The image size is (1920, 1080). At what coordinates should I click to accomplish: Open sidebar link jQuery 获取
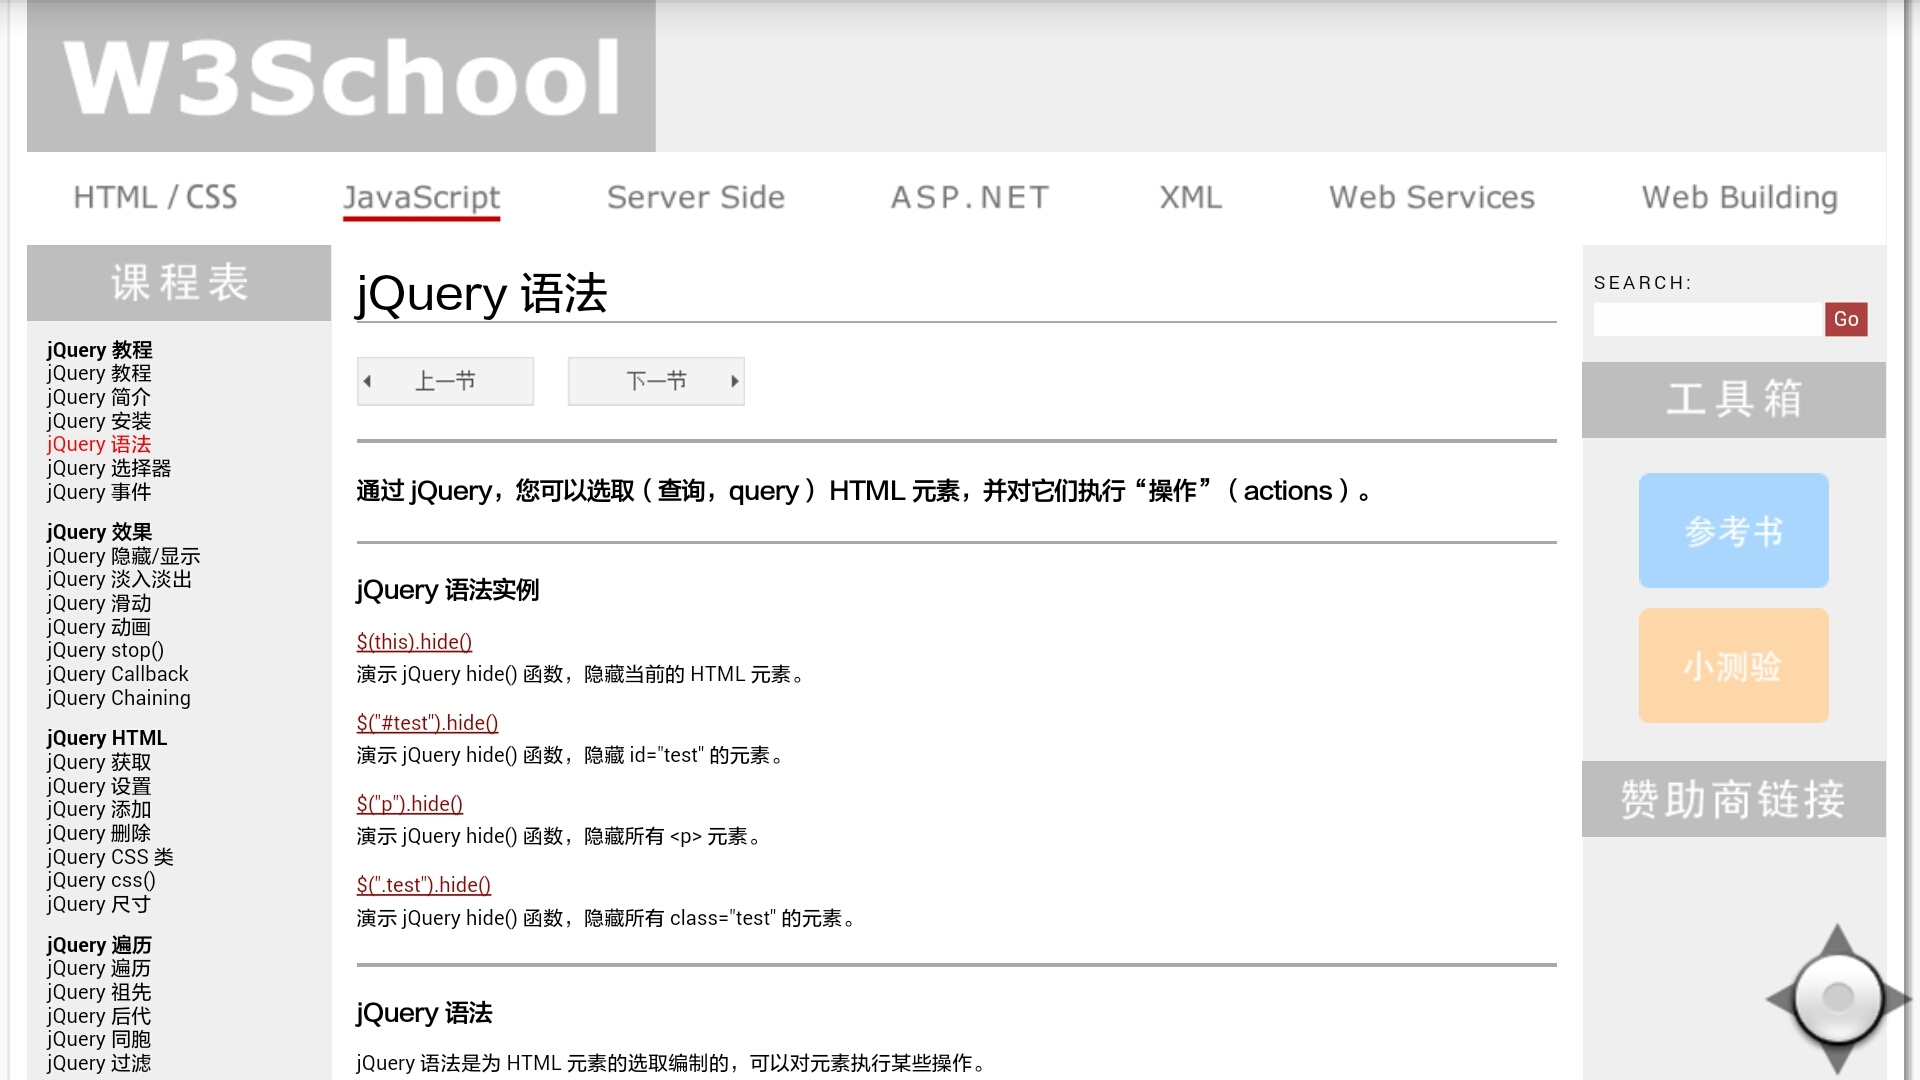[98, 762]
